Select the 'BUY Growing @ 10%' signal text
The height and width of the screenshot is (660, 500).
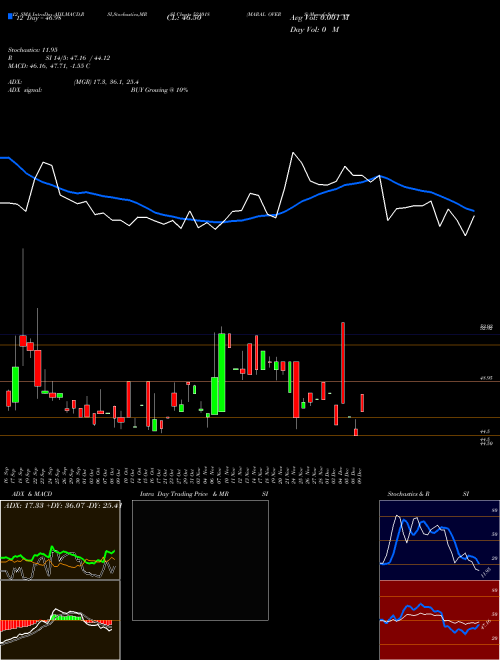(159, 90)
